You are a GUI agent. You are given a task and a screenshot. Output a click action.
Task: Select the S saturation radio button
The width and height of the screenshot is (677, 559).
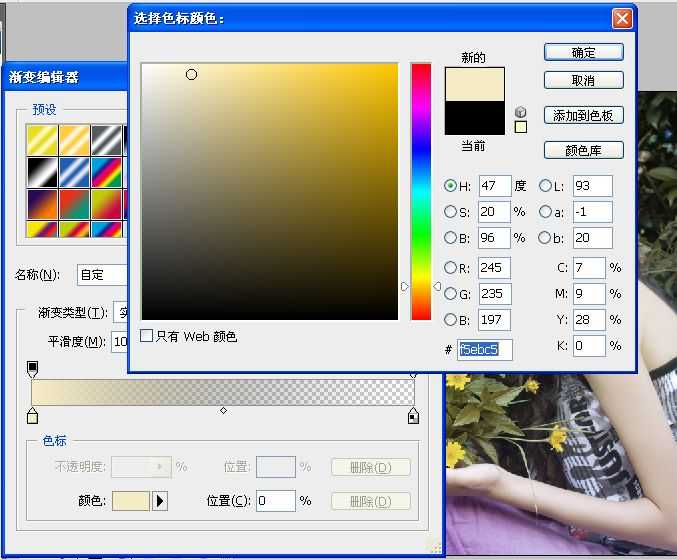tap(450, 212)
